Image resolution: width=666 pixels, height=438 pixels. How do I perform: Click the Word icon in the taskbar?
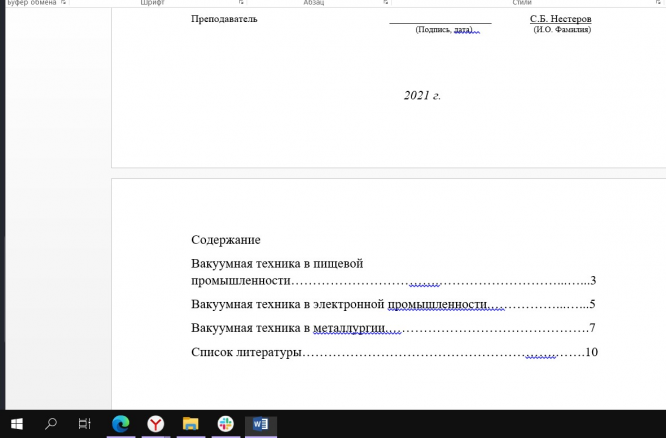point(261,424)
